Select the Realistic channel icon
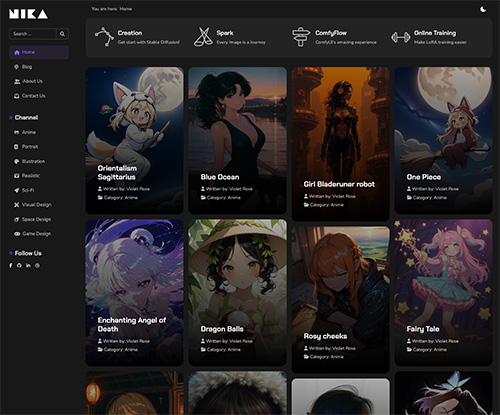The height and width of the screenshot is (415, 500). [x=16, y=176]
